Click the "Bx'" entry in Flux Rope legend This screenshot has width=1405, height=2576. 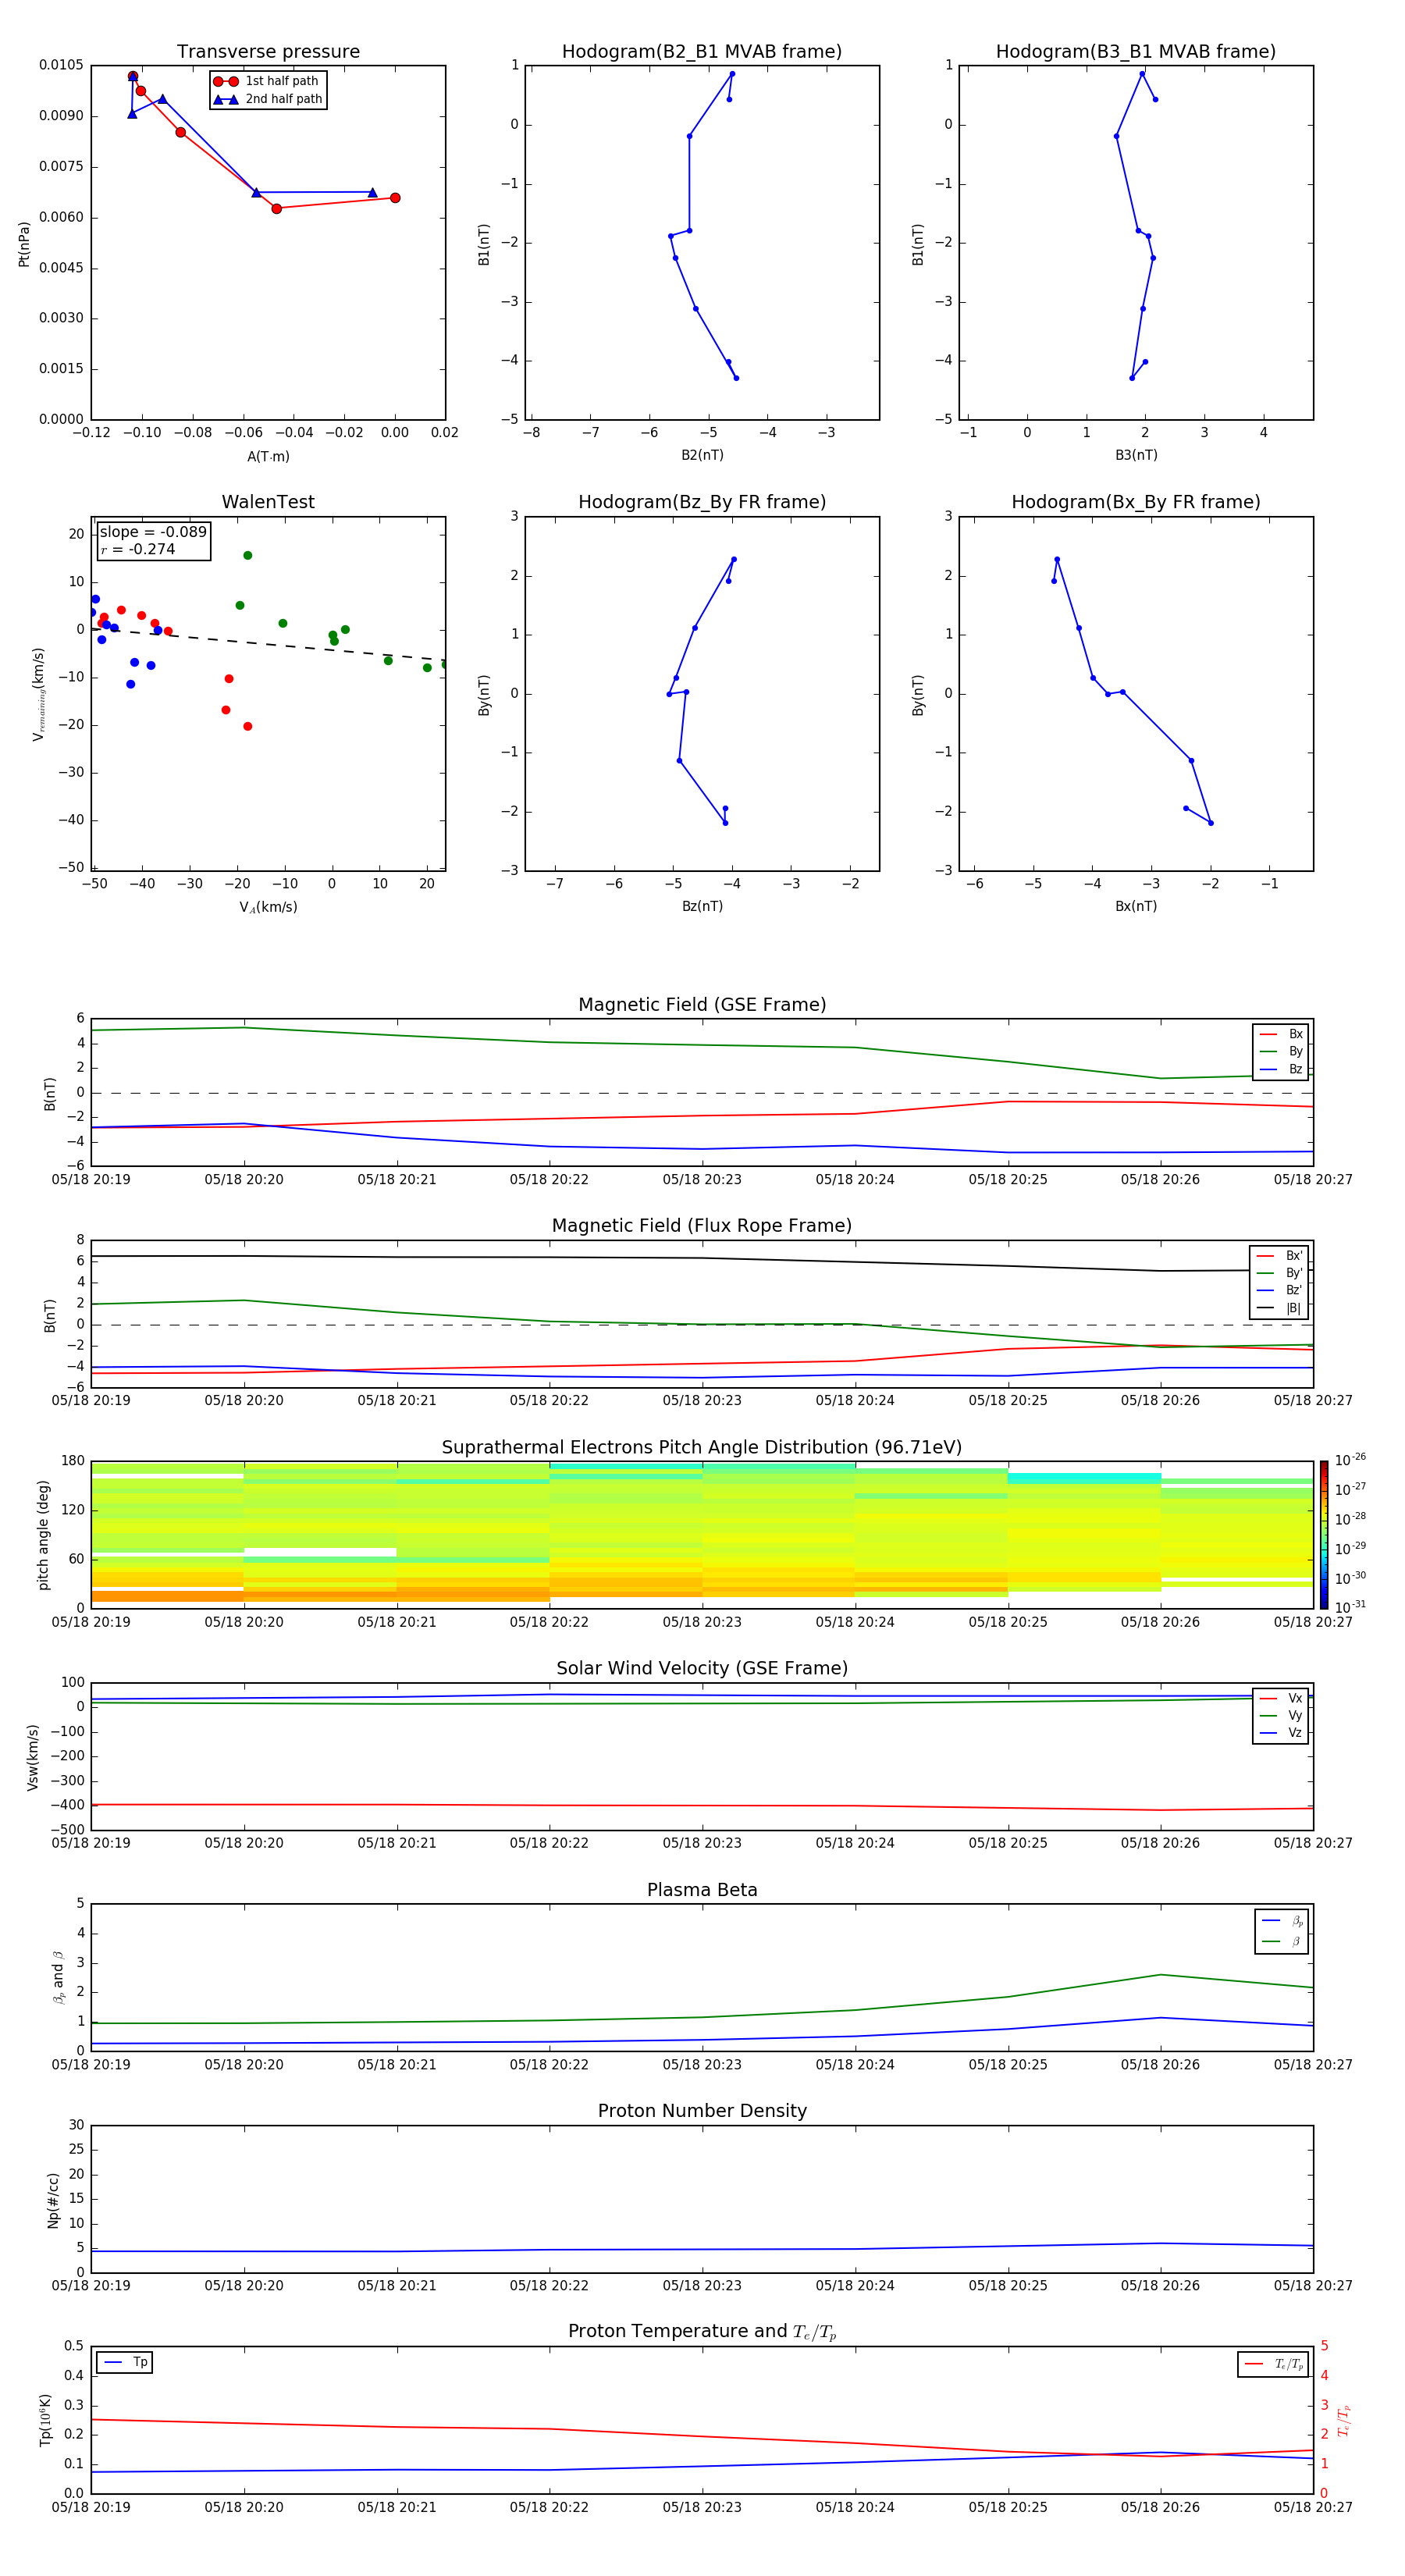coord(1279,1256)
